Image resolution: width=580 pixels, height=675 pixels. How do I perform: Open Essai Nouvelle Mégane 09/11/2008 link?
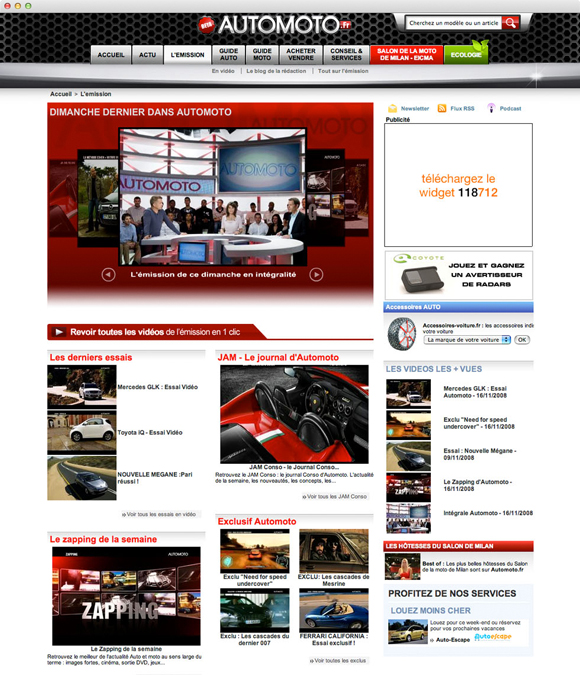[x=480, y=454]
